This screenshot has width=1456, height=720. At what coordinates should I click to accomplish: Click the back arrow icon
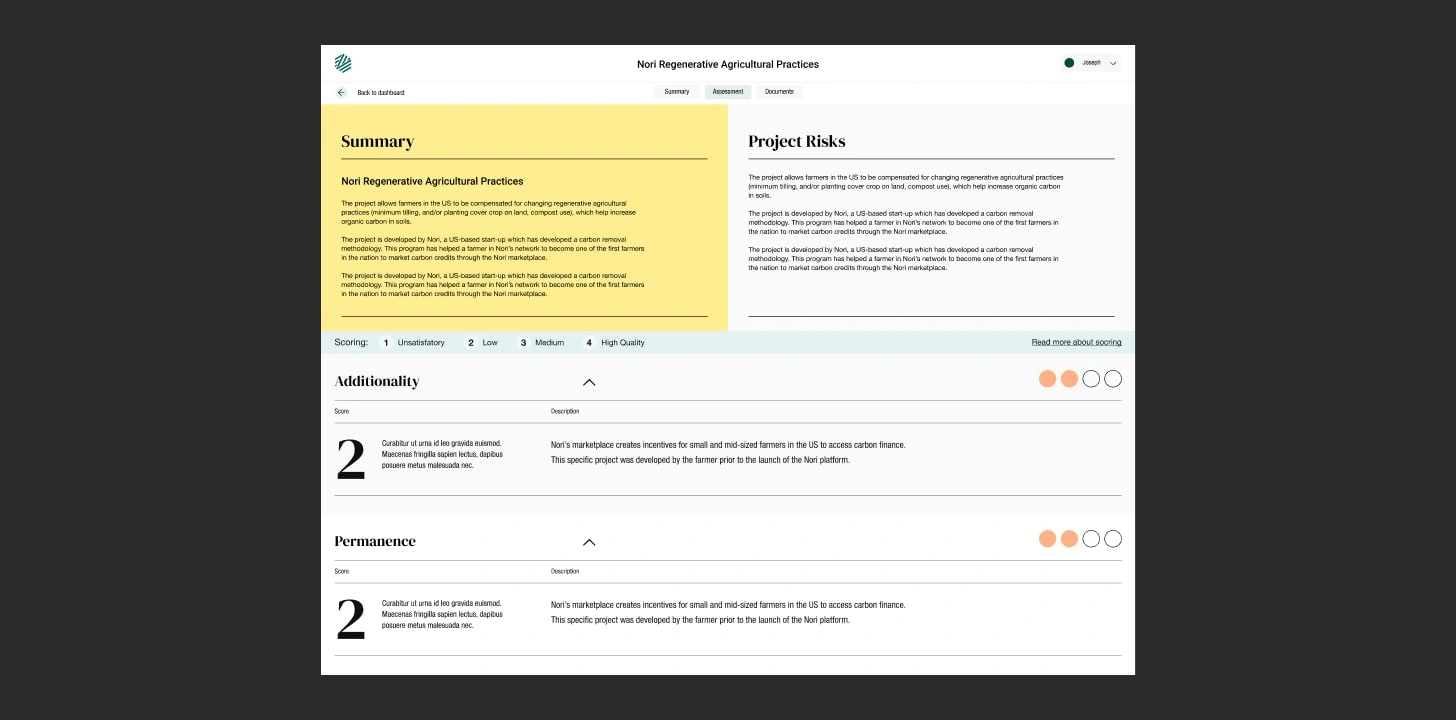pyautogui.click(x=341, y=92)
